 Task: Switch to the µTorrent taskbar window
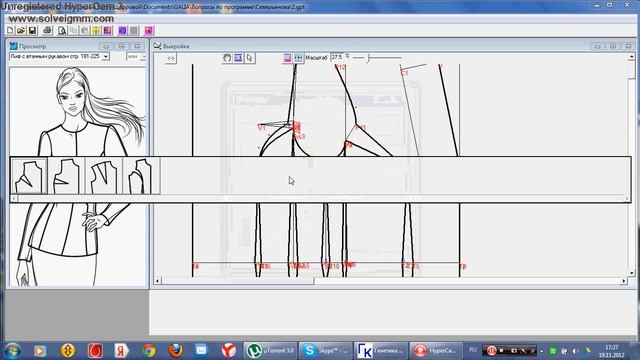[x=271, y=351]
